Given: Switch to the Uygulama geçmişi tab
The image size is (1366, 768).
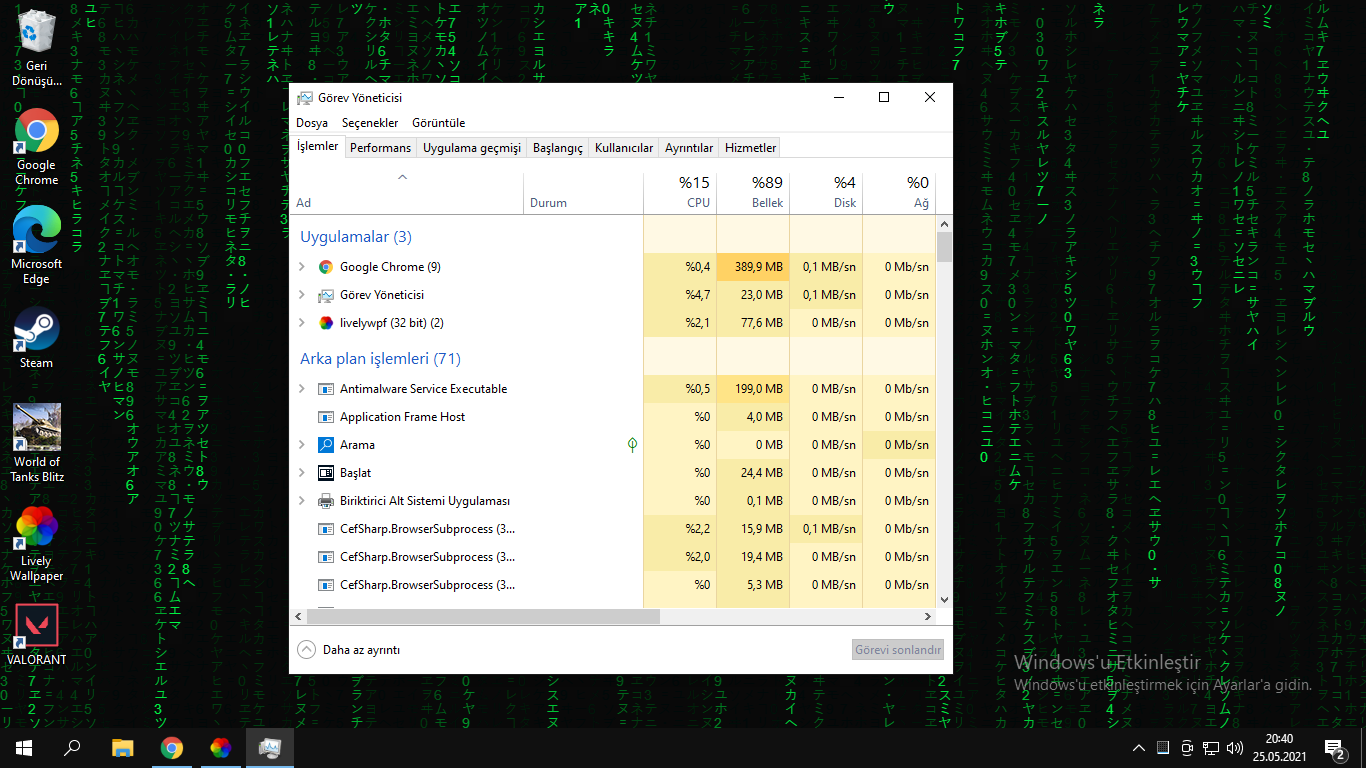Looking at the screenshot, I should coord(472,148).
